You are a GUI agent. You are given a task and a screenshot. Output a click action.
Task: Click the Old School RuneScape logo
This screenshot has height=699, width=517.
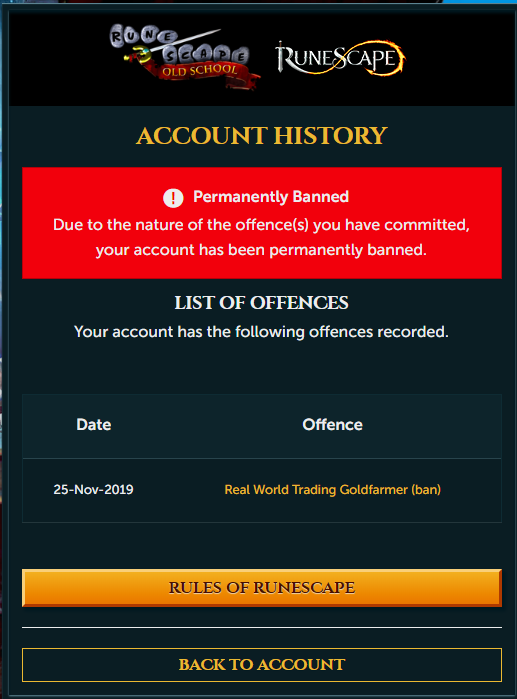pyautogui.click(x=184, y=57)
